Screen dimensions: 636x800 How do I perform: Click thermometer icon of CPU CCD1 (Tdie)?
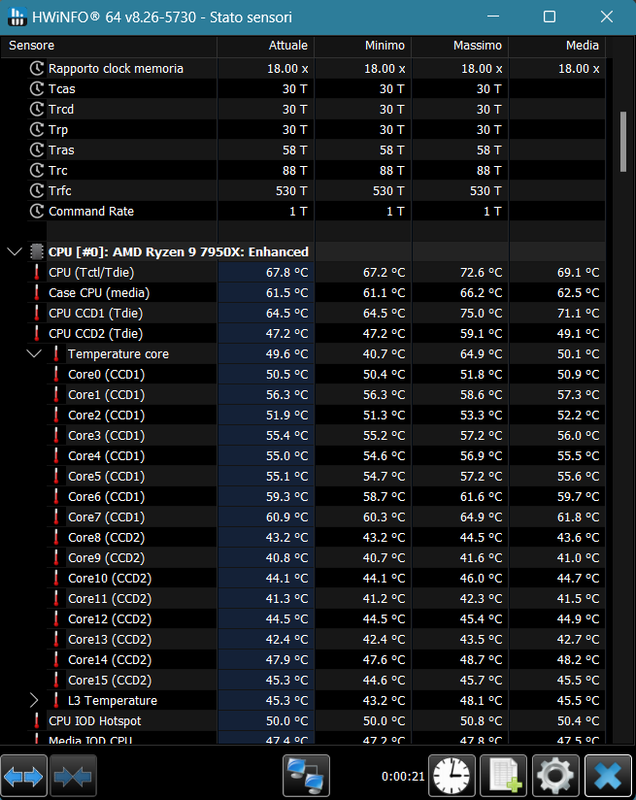pos(37,313)
